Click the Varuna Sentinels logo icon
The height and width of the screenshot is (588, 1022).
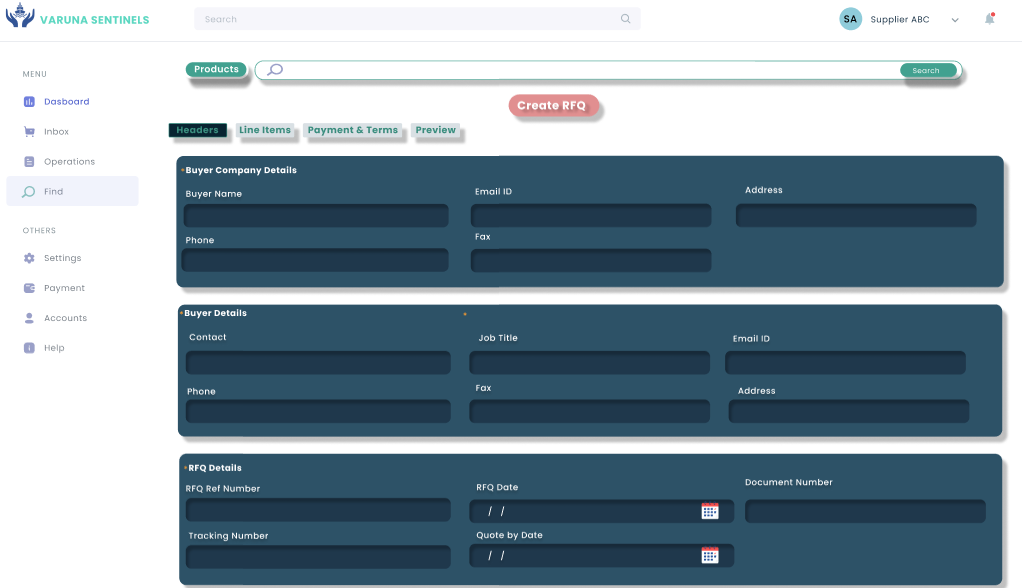(20, 15)
